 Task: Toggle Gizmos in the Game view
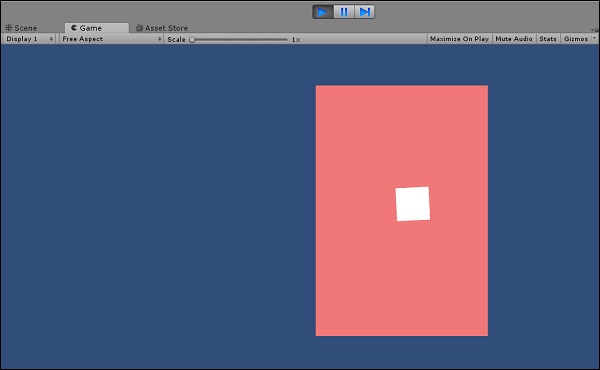(x=576, y=39)
